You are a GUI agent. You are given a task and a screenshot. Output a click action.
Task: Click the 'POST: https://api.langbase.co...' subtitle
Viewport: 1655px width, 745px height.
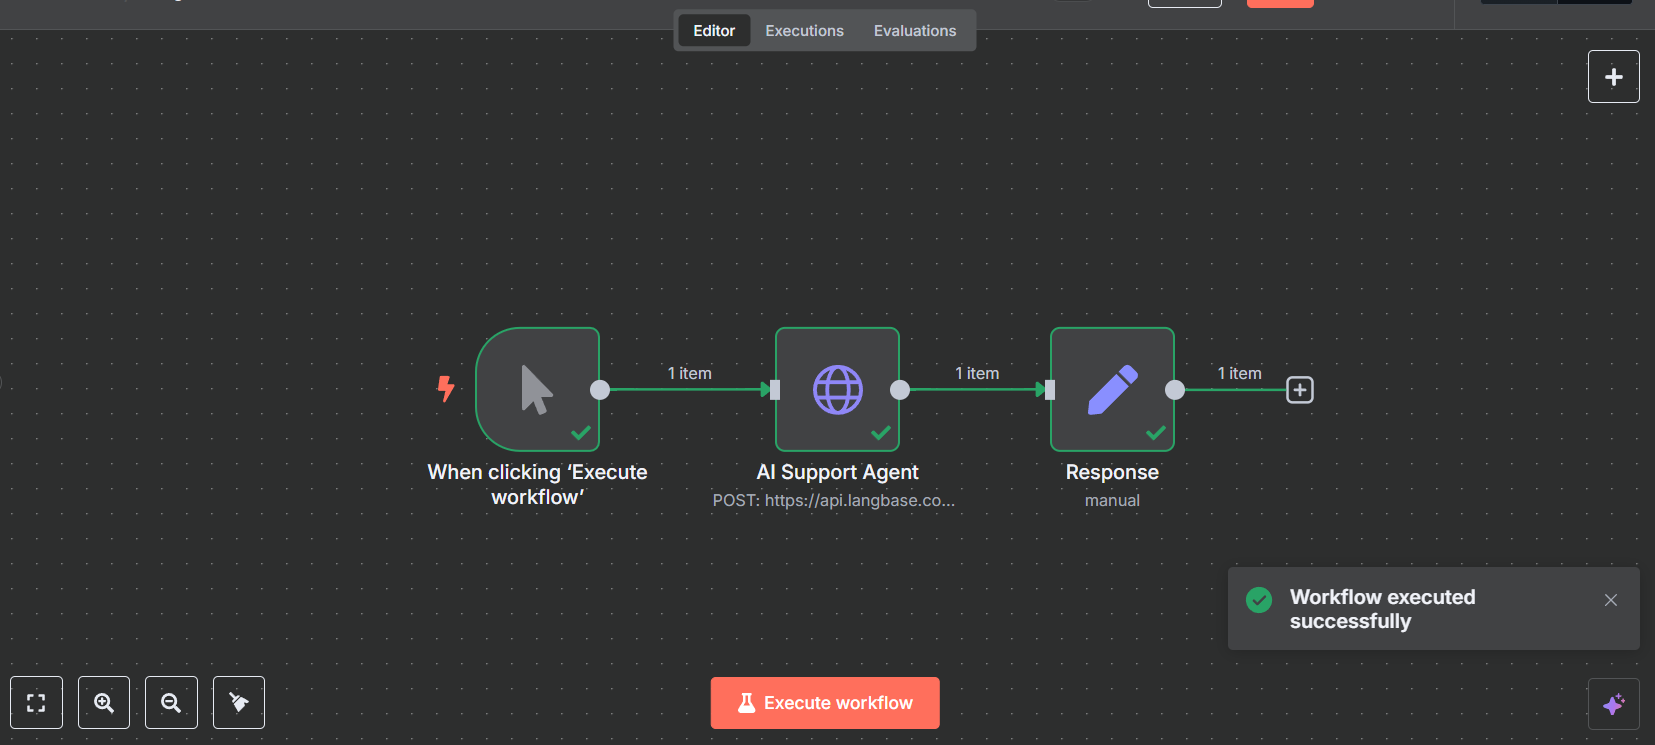(834, 500)
